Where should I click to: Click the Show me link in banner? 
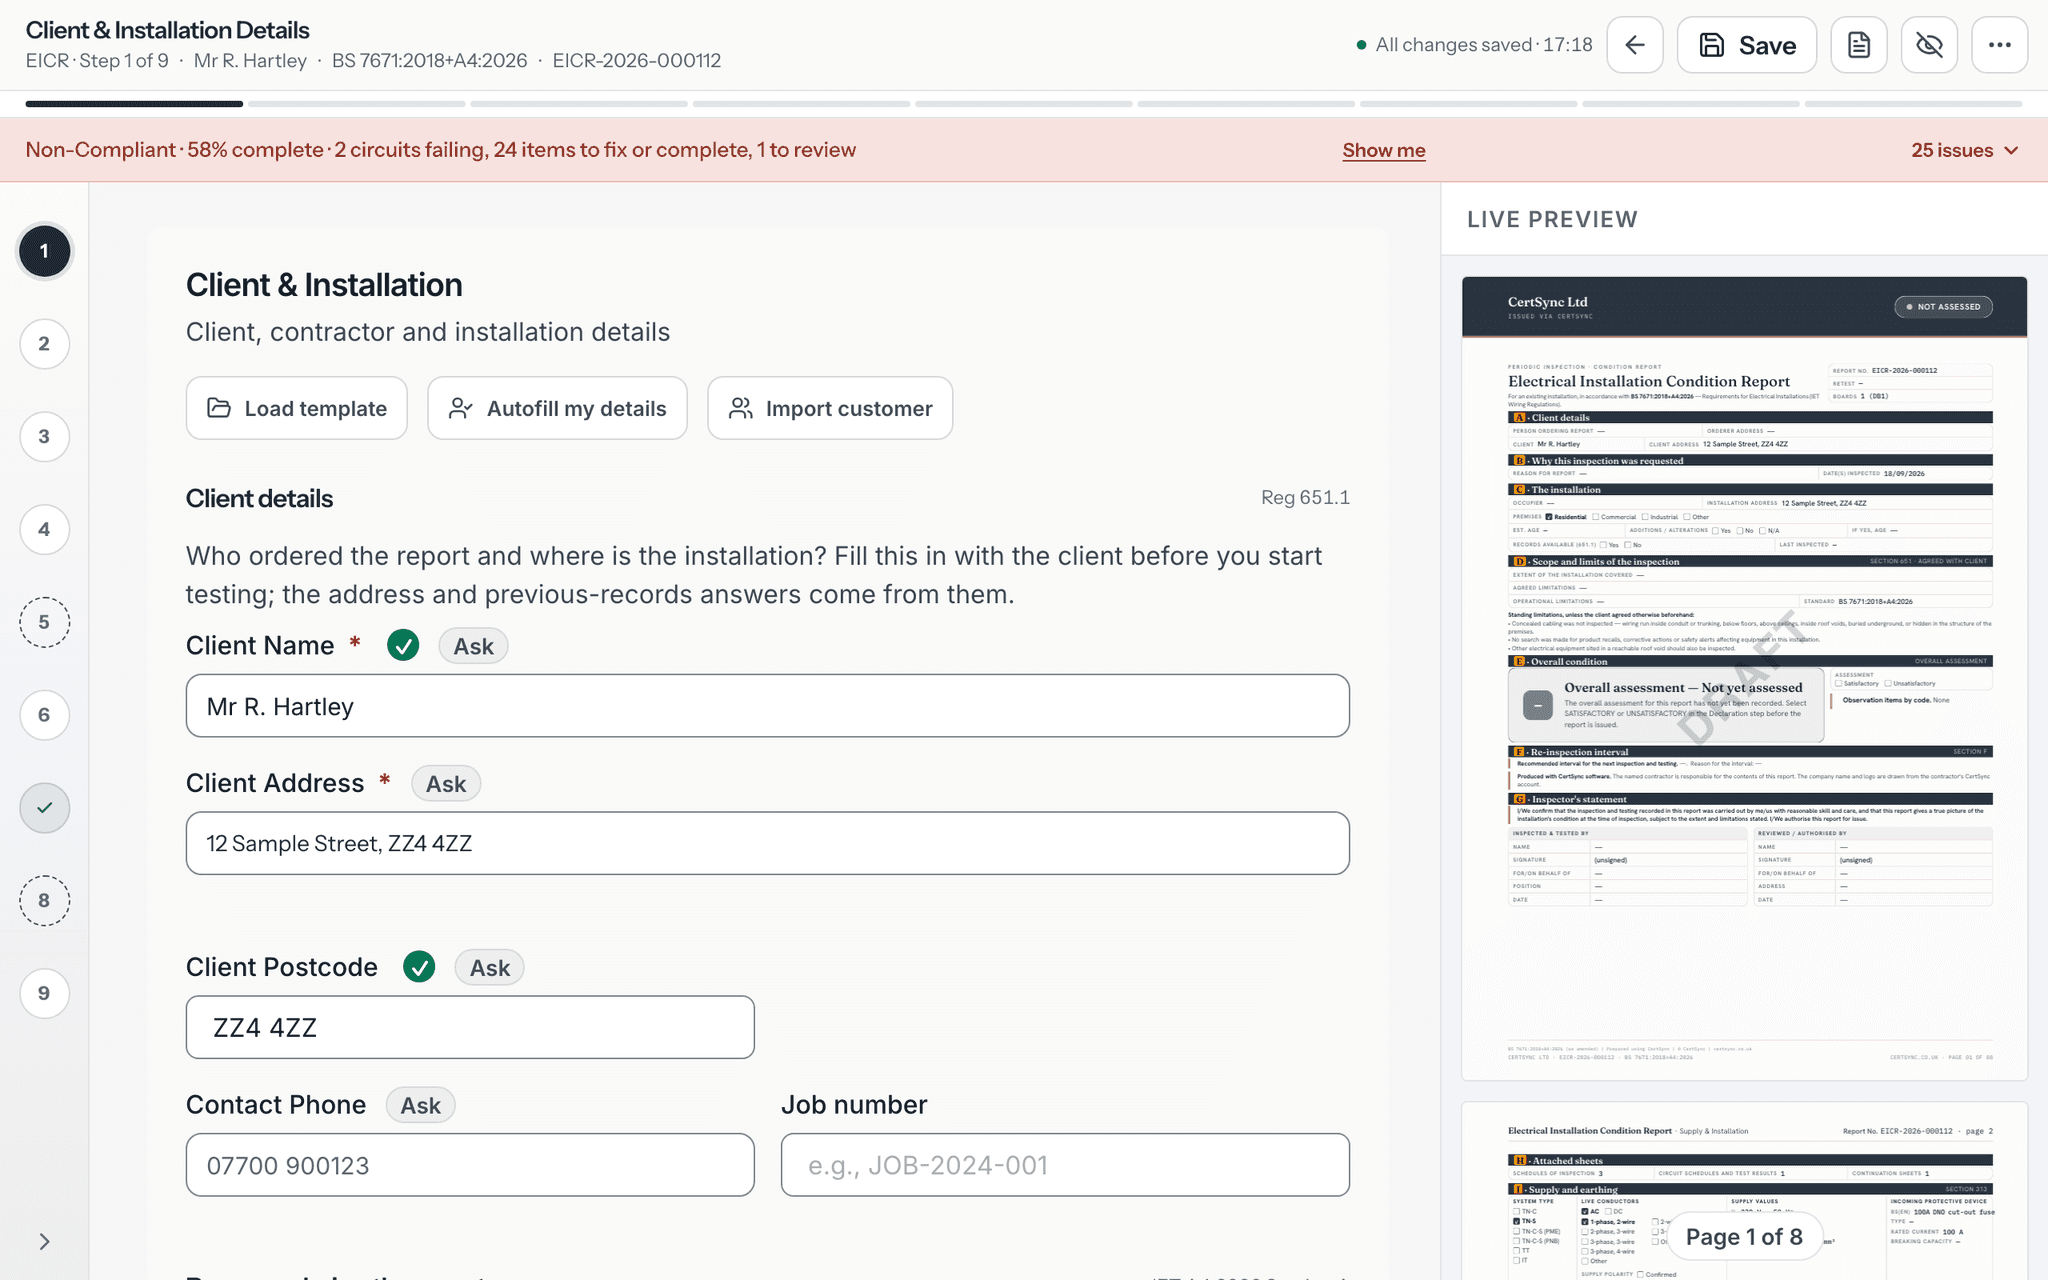coord(1384,150)
